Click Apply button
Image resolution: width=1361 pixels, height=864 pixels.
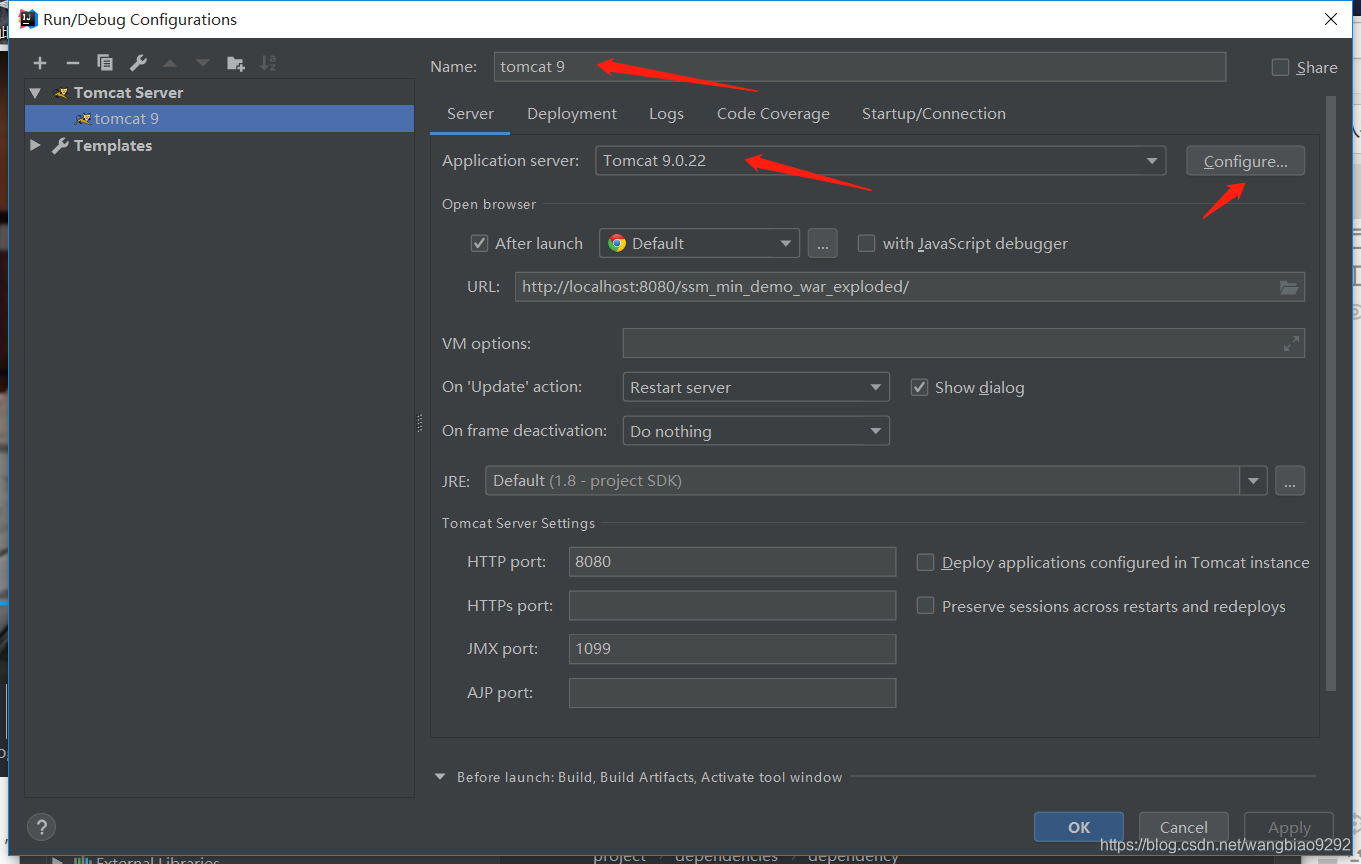tap(1289, 827)
